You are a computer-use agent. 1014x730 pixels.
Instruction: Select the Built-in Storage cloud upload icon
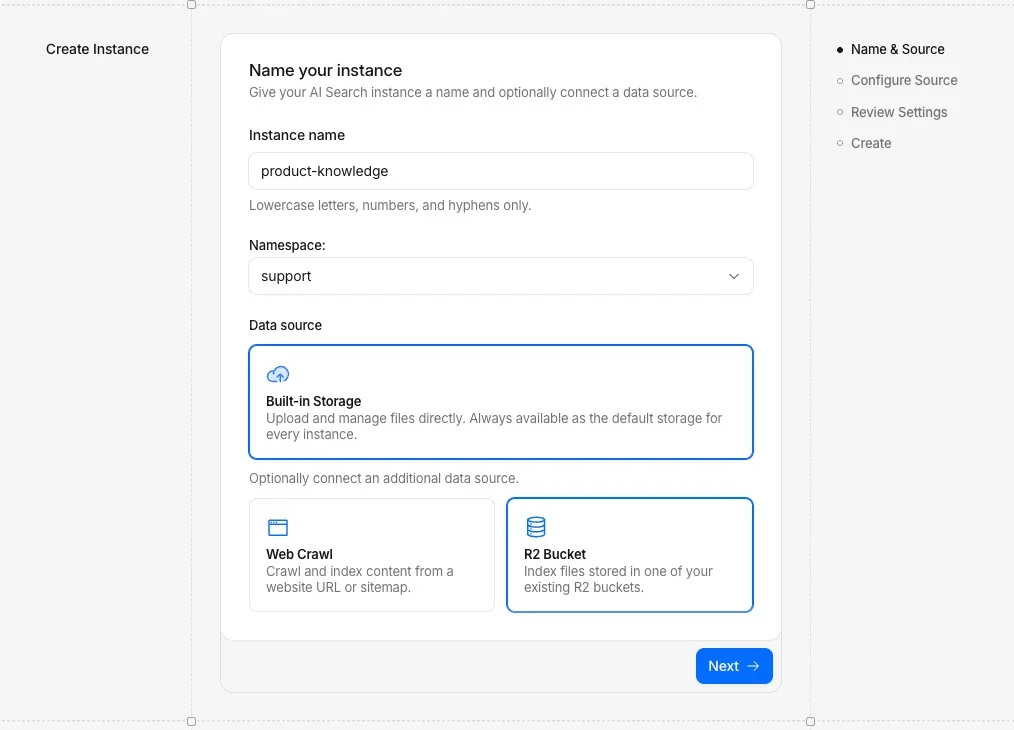277,374
